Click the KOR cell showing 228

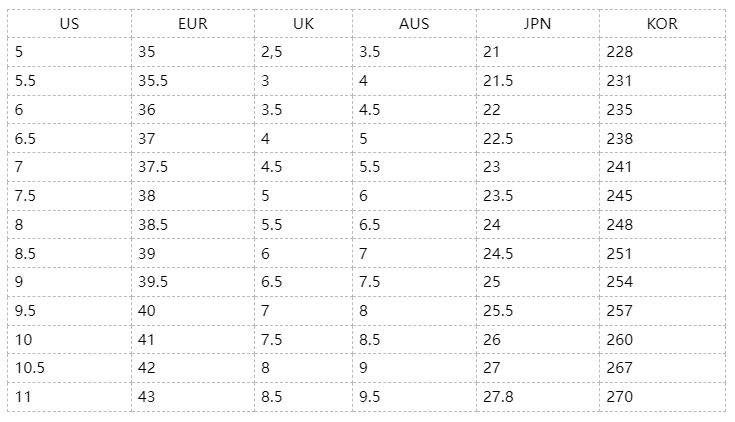pos(620,51)
